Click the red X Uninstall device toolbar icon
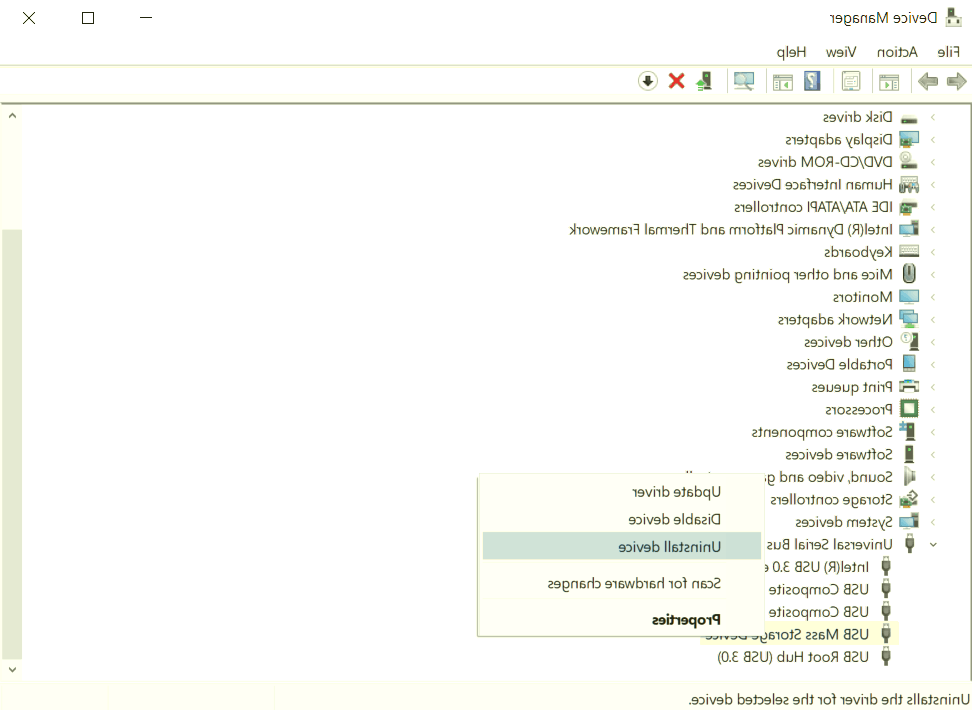This screenshot has width=972, height=710. pyautogui.click(x=677, y=81)
